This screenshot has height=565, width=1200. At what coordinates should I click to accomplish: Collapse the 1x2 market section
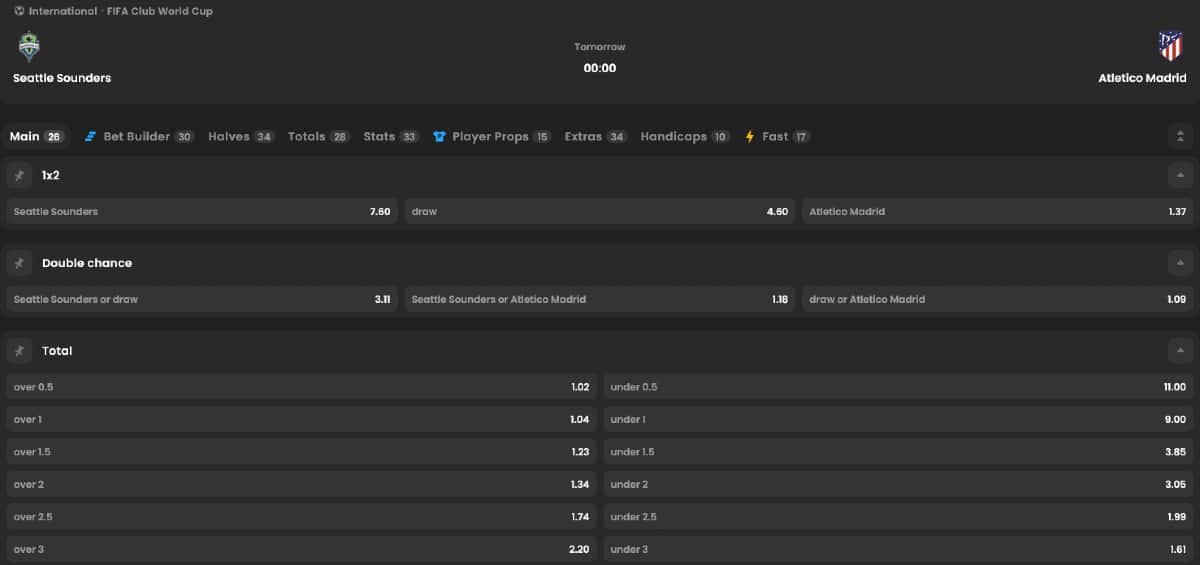pyautogui.click(x=1180, y=175)
